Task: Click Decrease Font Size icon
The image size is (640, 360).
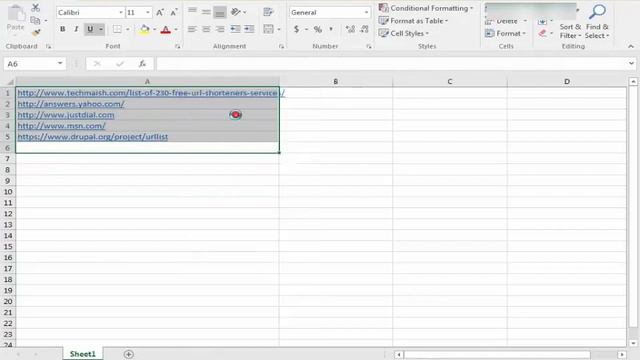Action: [174, 13]
